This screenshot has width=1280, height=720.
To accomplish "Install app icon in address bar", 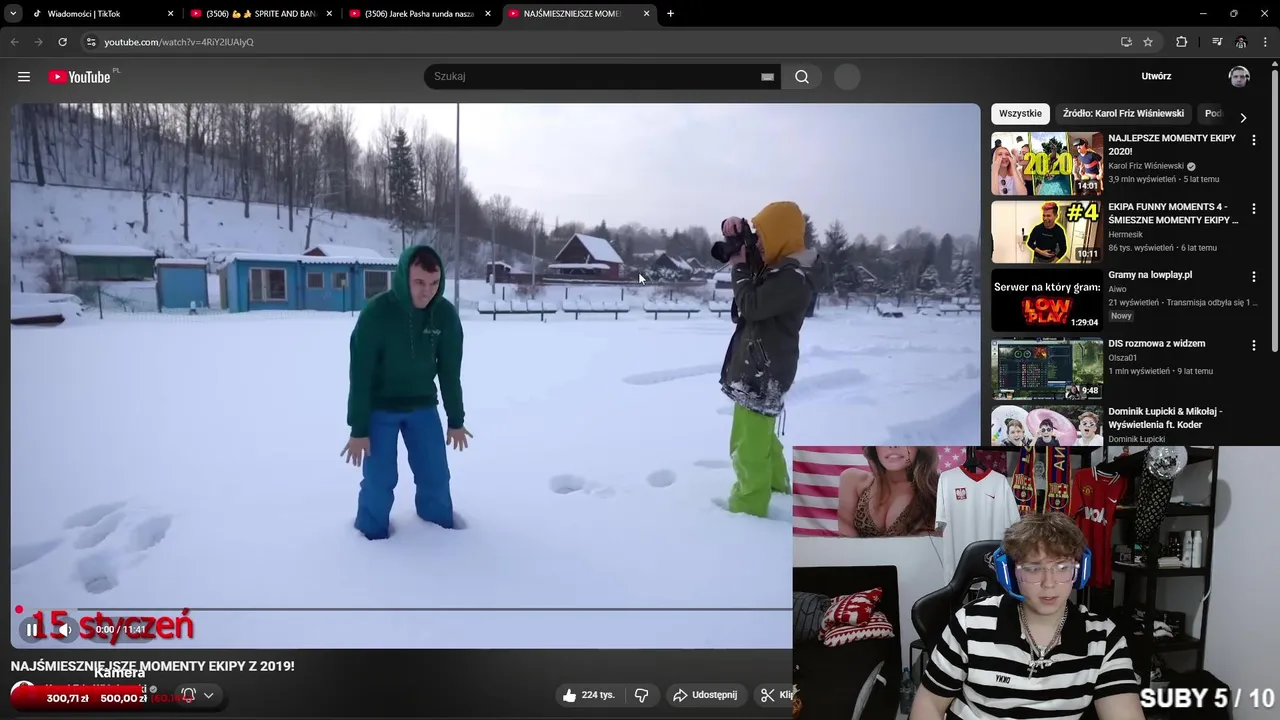I will tap(1126, 42).
